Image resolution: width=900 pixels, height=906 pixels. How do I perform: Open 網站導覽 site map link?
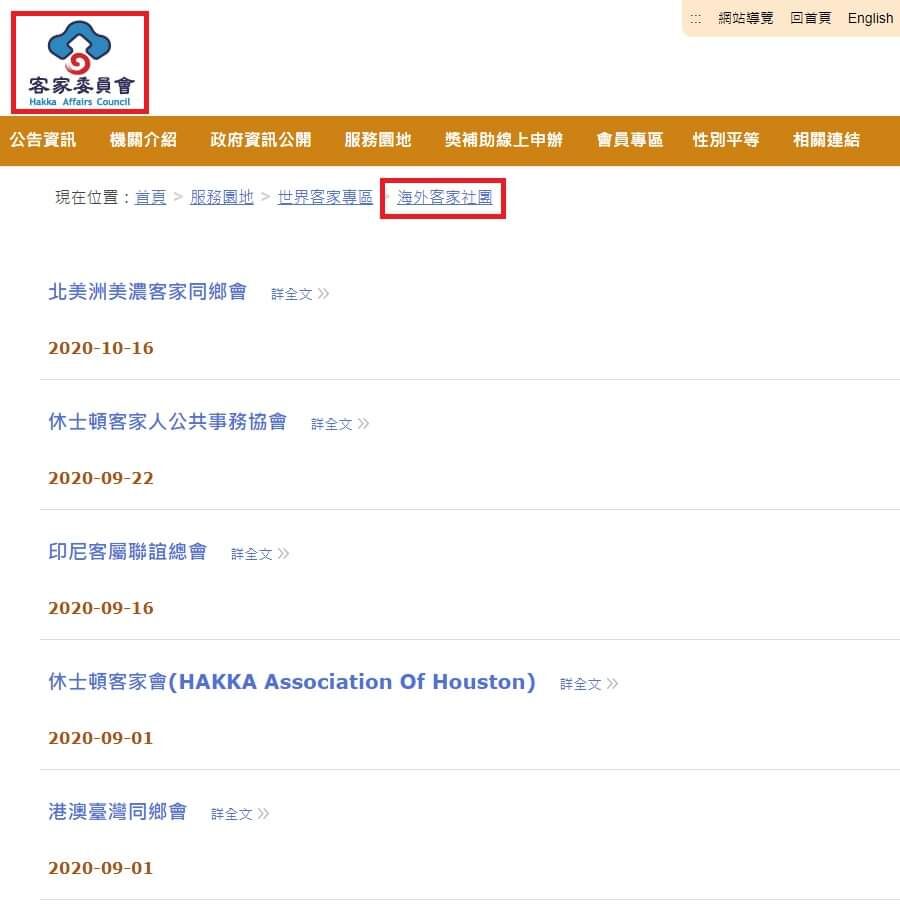coord(745,18)
